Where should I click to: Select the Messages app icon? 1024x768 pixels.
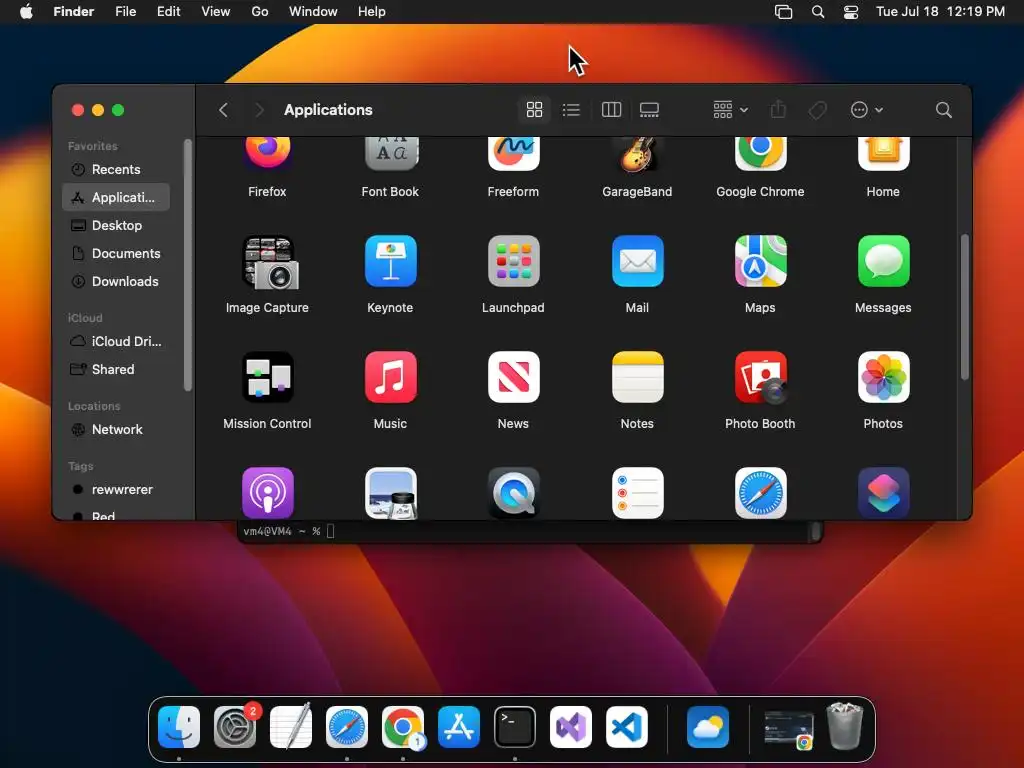click(883, 261)
